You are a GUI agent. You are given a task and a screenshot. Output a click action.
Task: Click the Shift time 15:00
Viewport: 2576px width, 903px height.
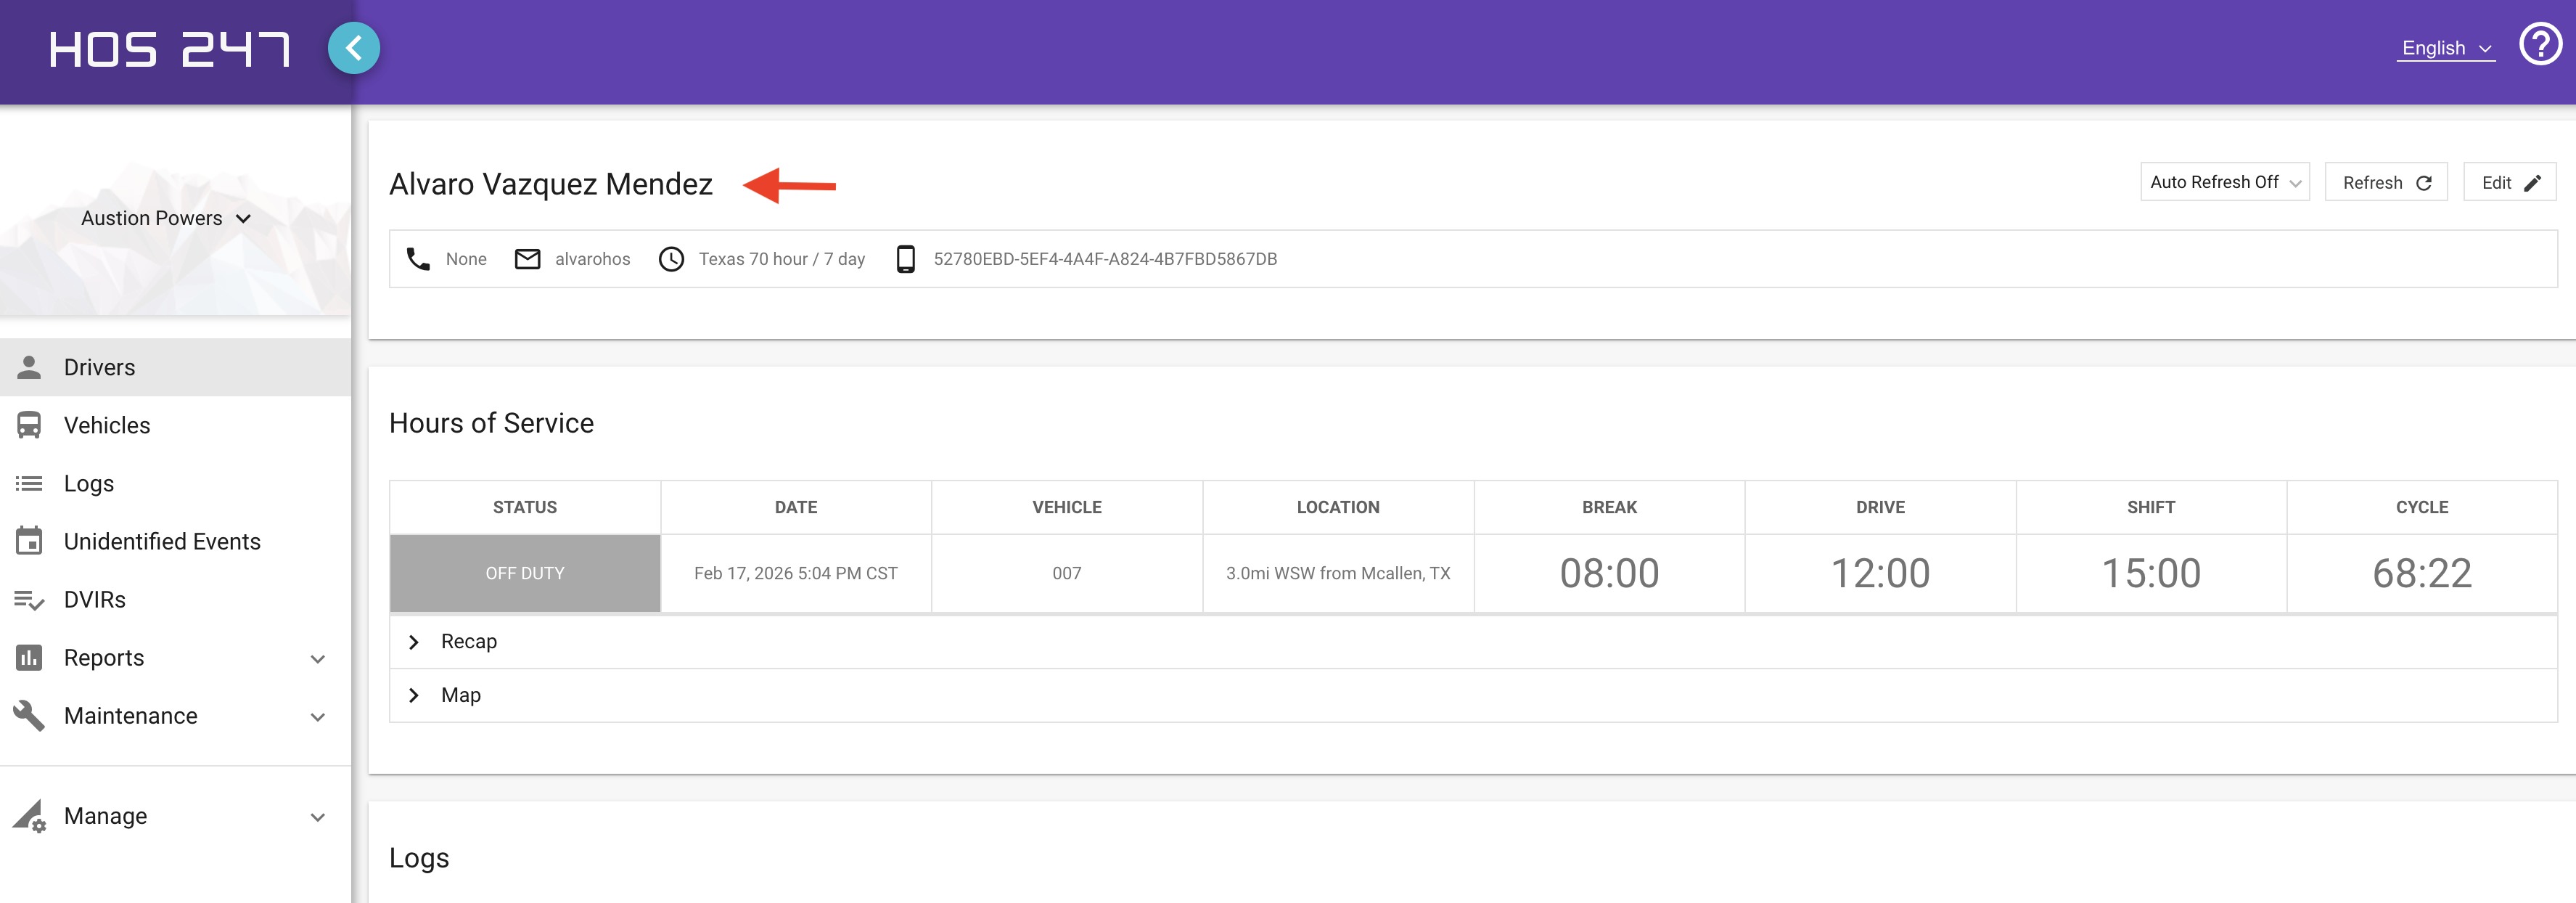[x=2151, y=573]
